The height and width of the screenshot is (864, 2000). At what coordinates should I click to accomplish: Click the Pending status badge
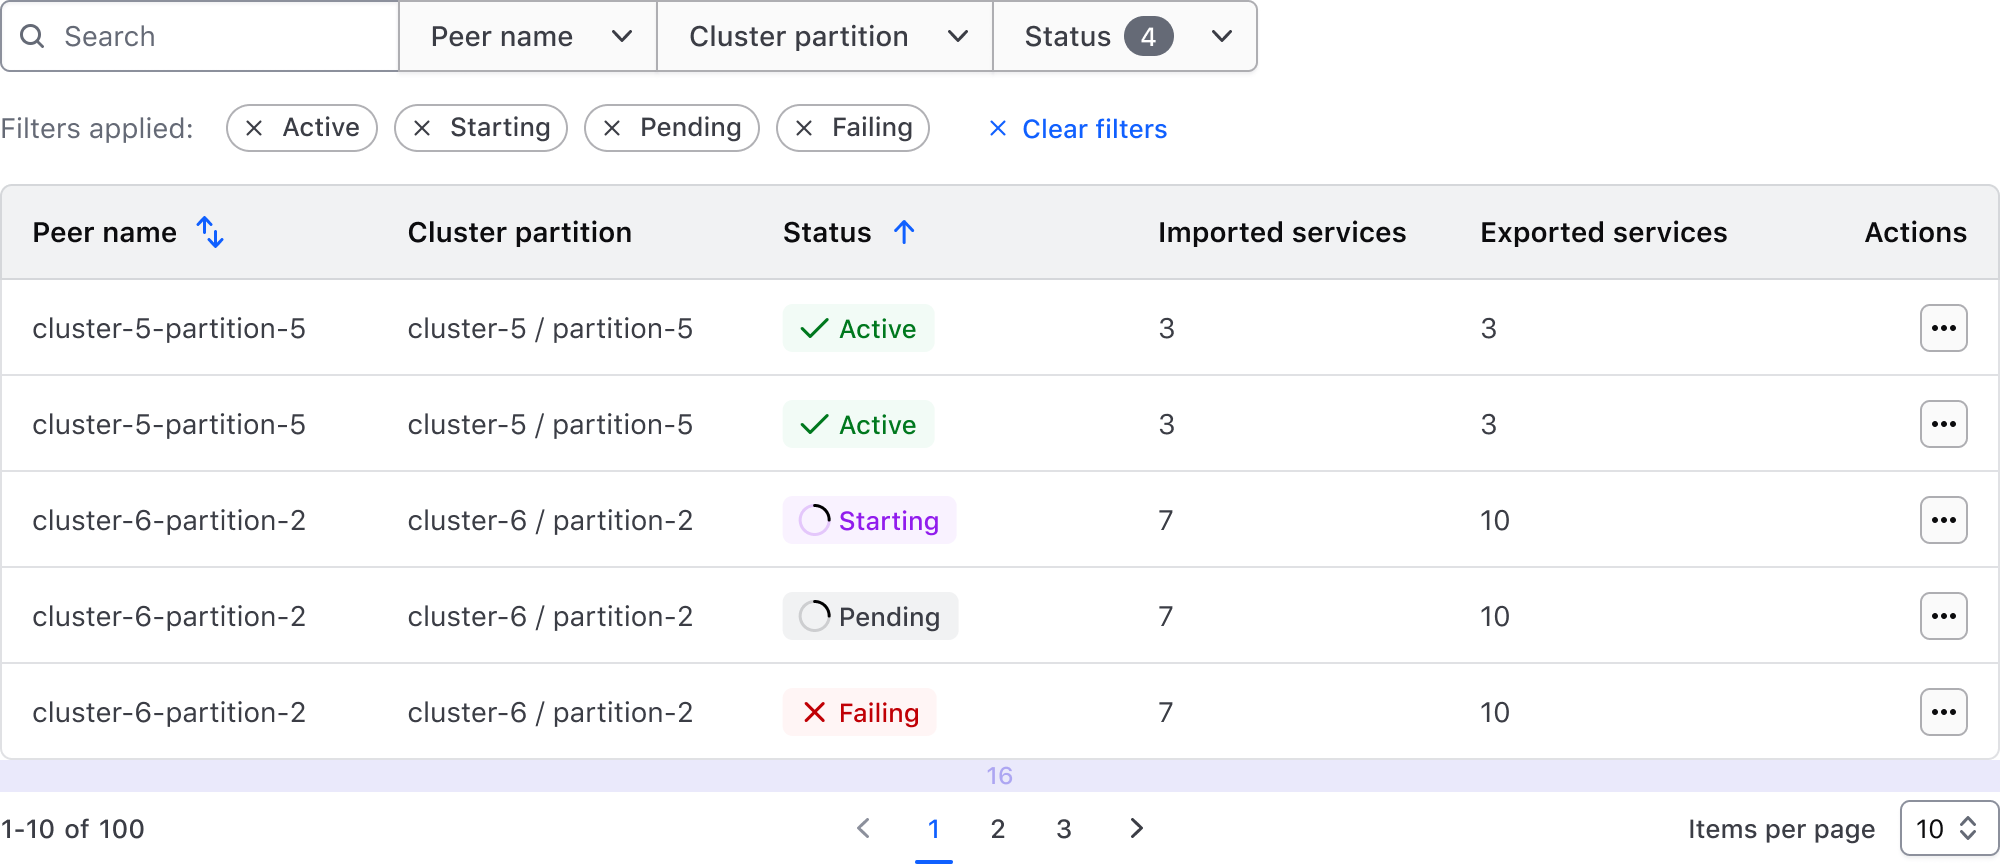pos(870,616)
